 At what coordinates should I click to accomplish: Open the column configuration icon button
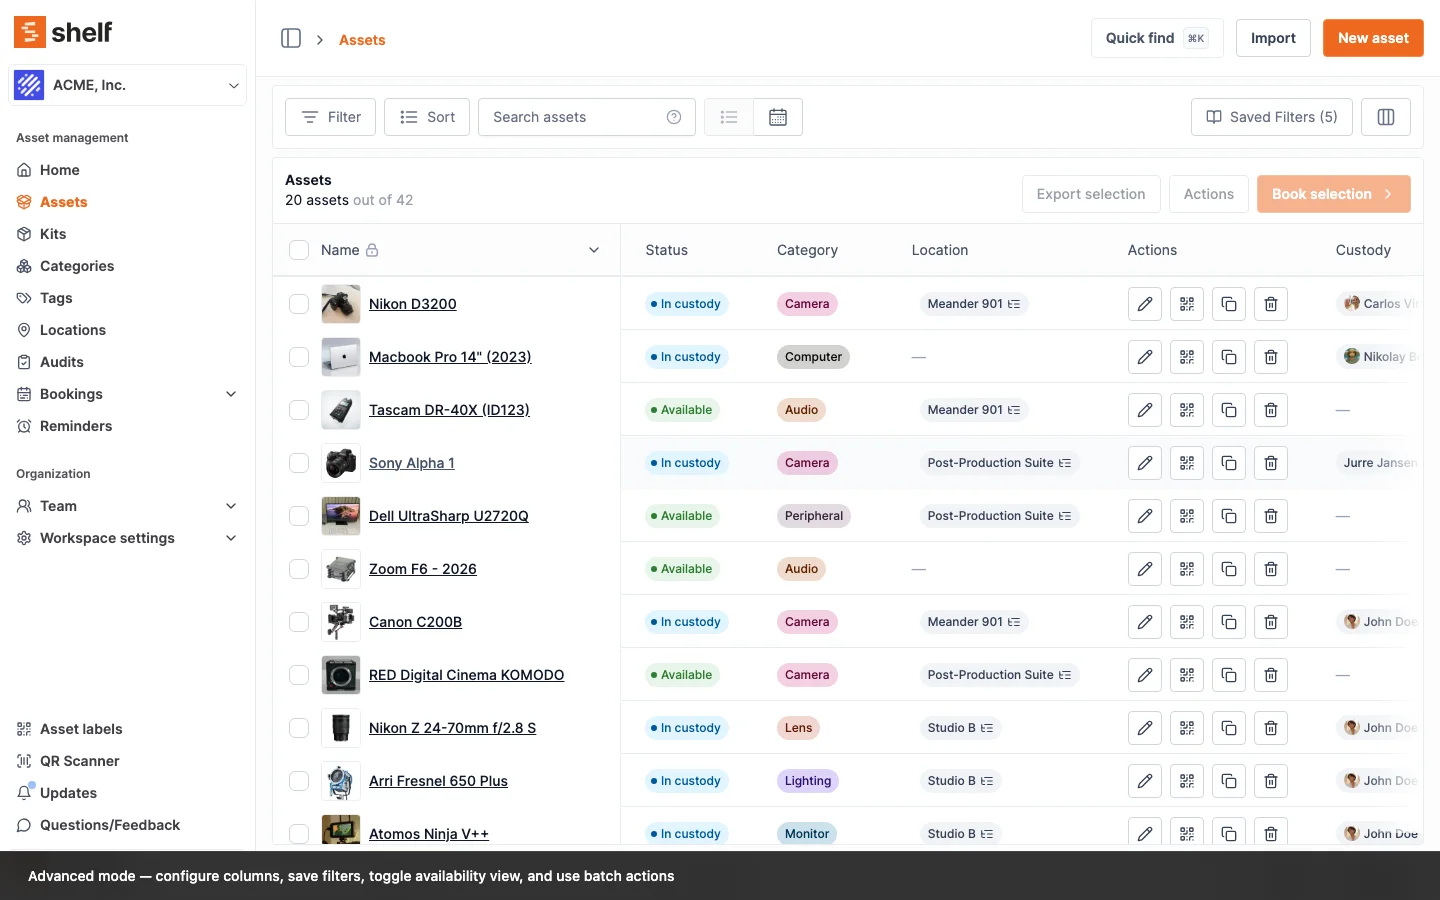1386,117
